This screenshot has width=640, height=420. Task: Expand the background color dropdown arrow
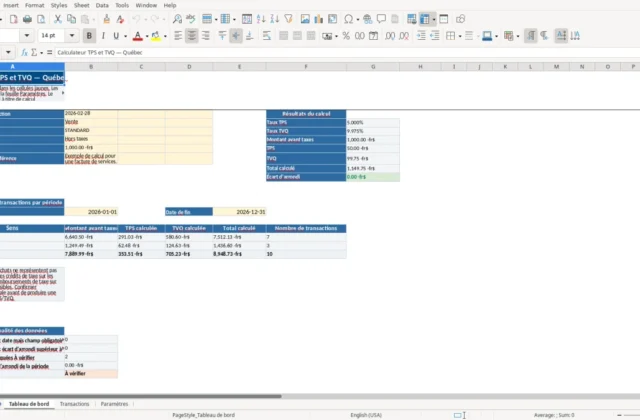pos(496,36)
